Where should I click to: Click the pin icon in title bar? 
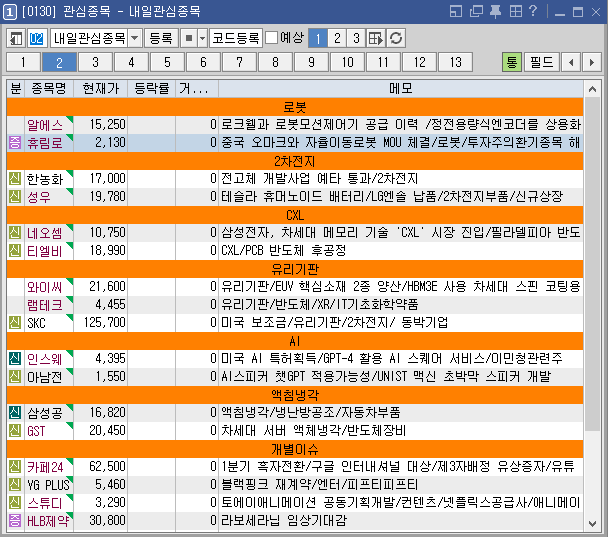pos(496,12)
